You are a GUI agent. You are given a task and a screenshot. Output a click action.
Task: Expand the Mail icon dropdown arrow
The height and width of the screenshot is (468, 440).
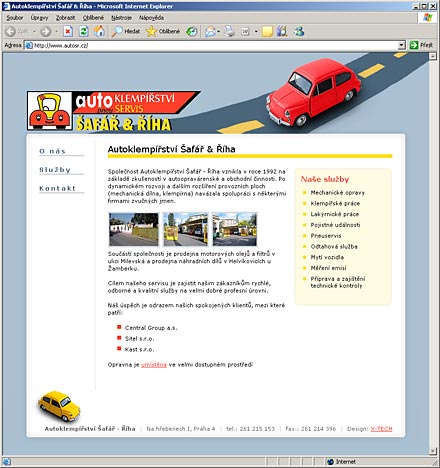click(218, 32)
